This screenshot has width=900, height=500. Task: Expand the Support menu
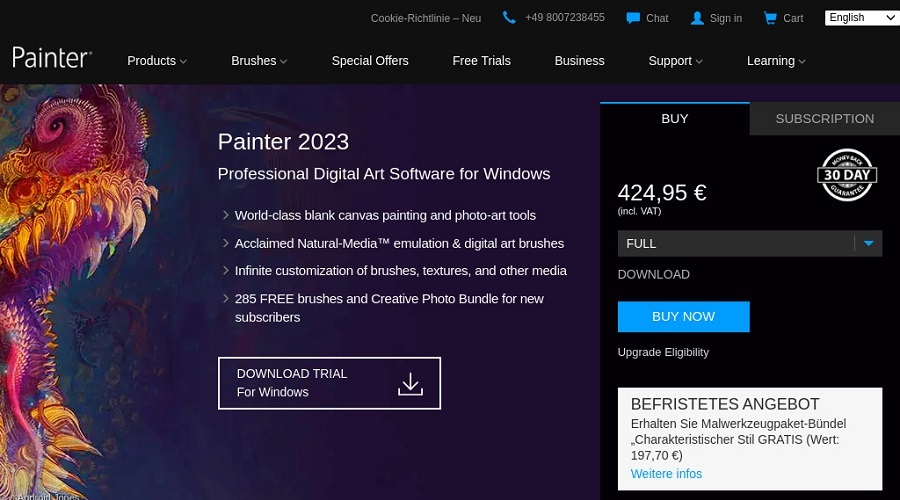pos(675,61)
